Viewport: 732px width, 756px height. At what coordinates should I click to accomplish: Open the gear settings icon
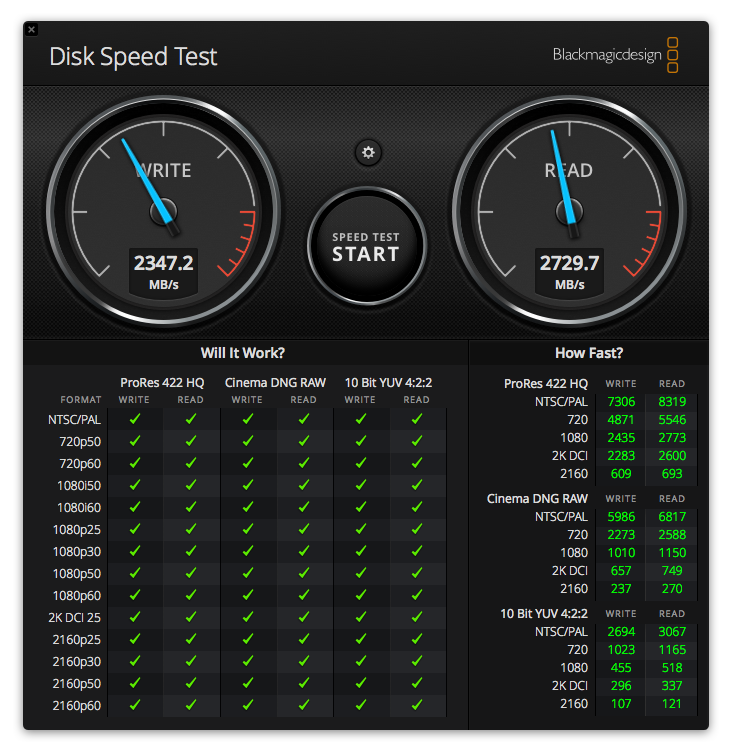tap(368, 152)
